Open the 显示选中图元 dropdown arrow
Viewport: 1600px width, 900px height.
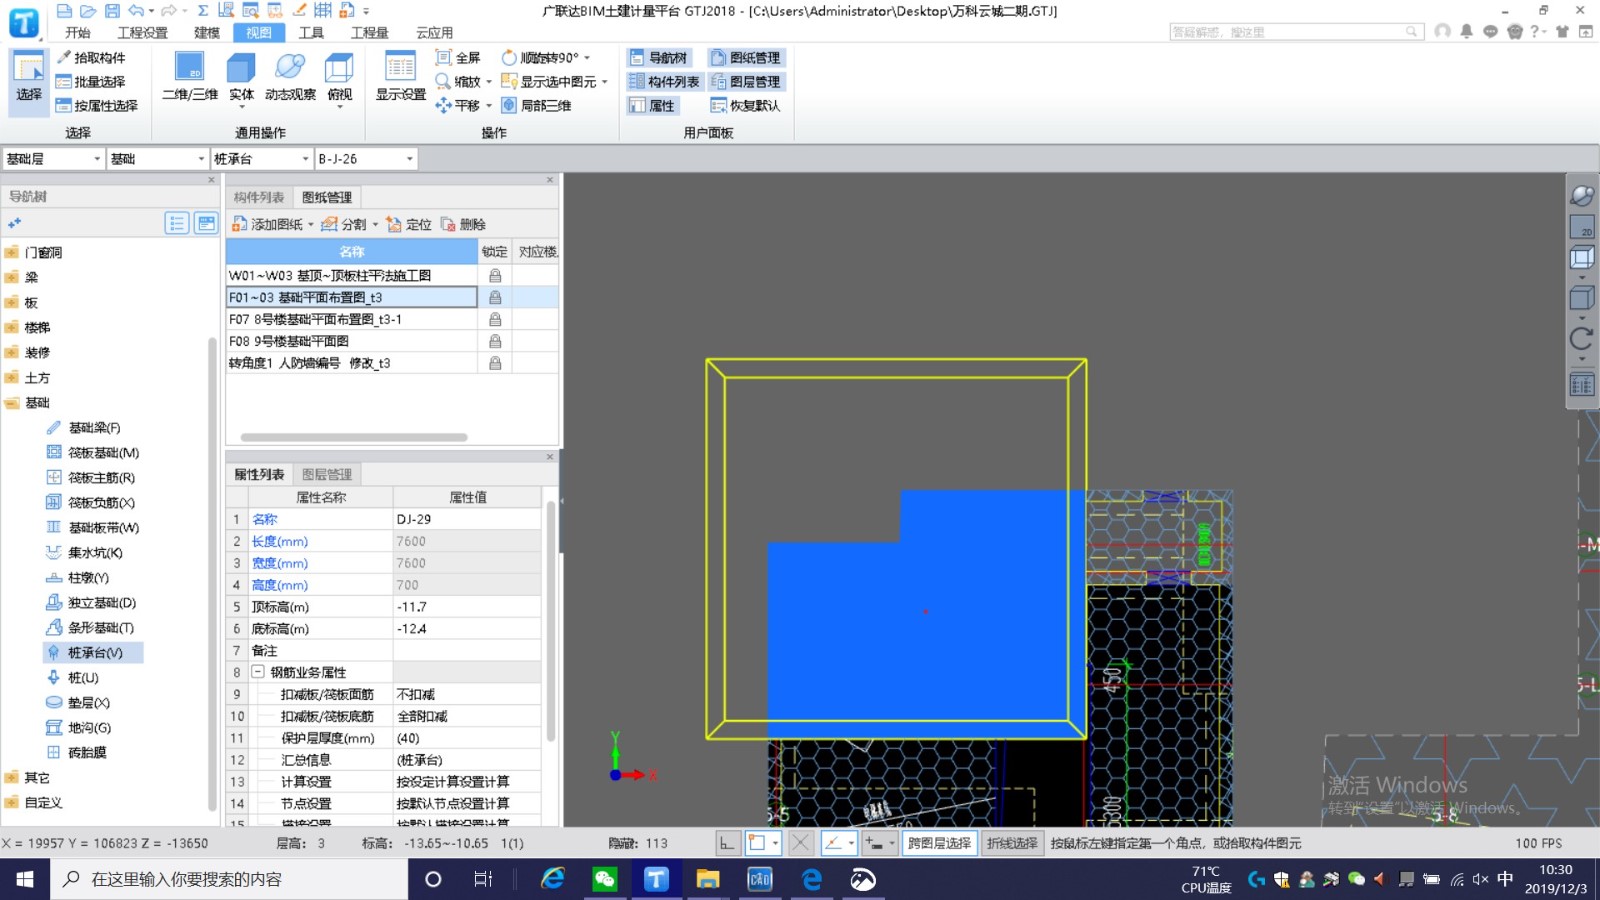[605, 82]
